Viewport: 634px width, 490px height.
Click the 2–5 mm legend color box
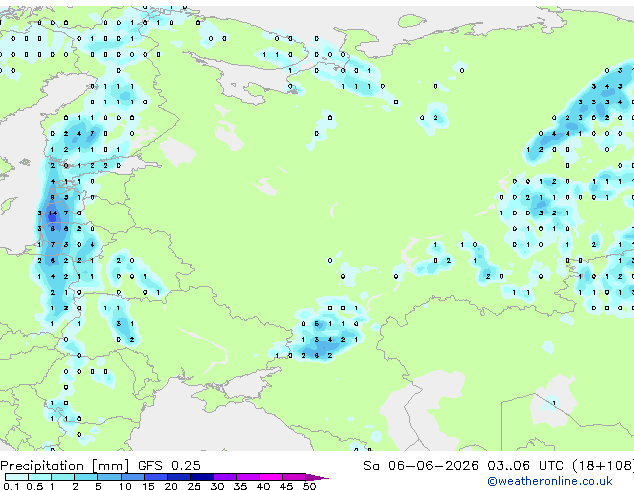pos(86,477)
